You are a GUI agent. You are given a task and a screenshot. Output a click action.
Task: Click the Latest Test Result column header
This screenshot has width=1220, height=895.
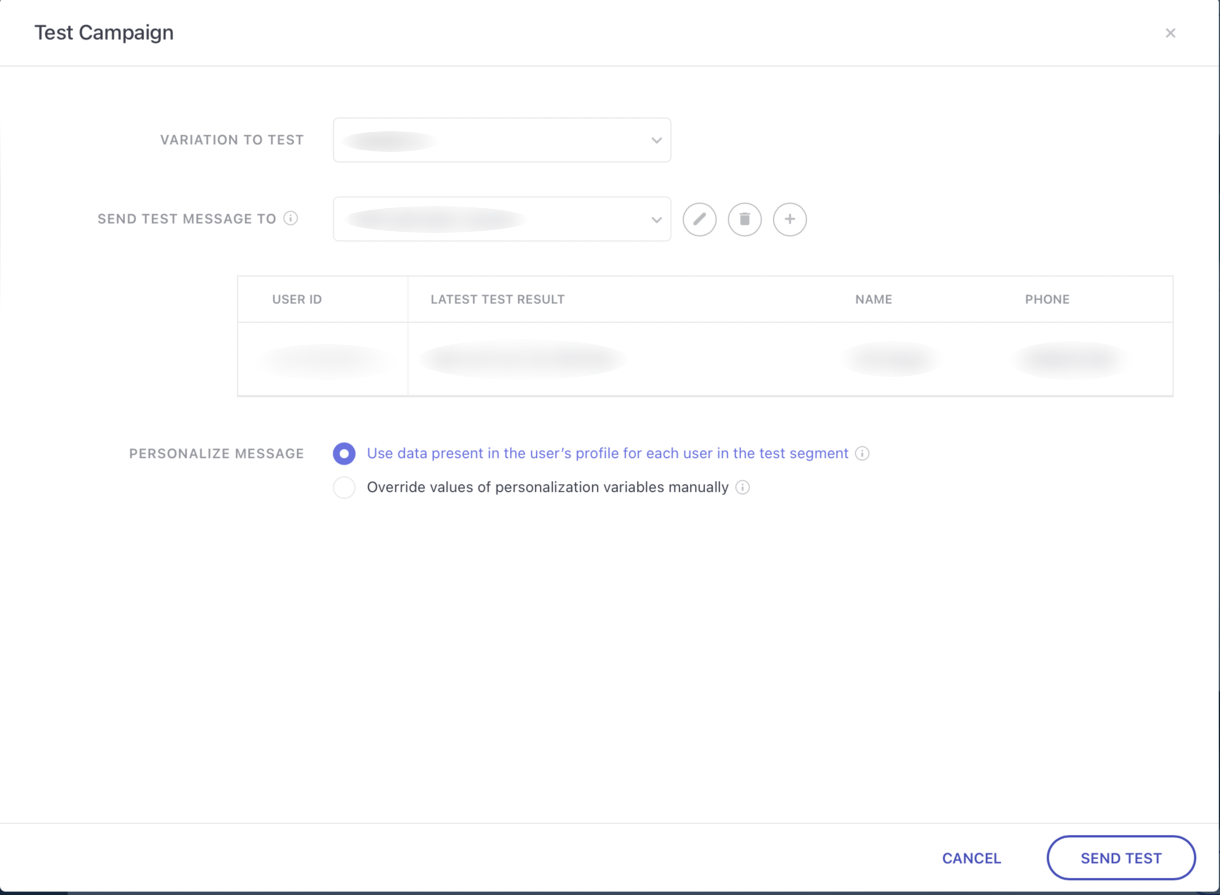[x=498, y=299]
